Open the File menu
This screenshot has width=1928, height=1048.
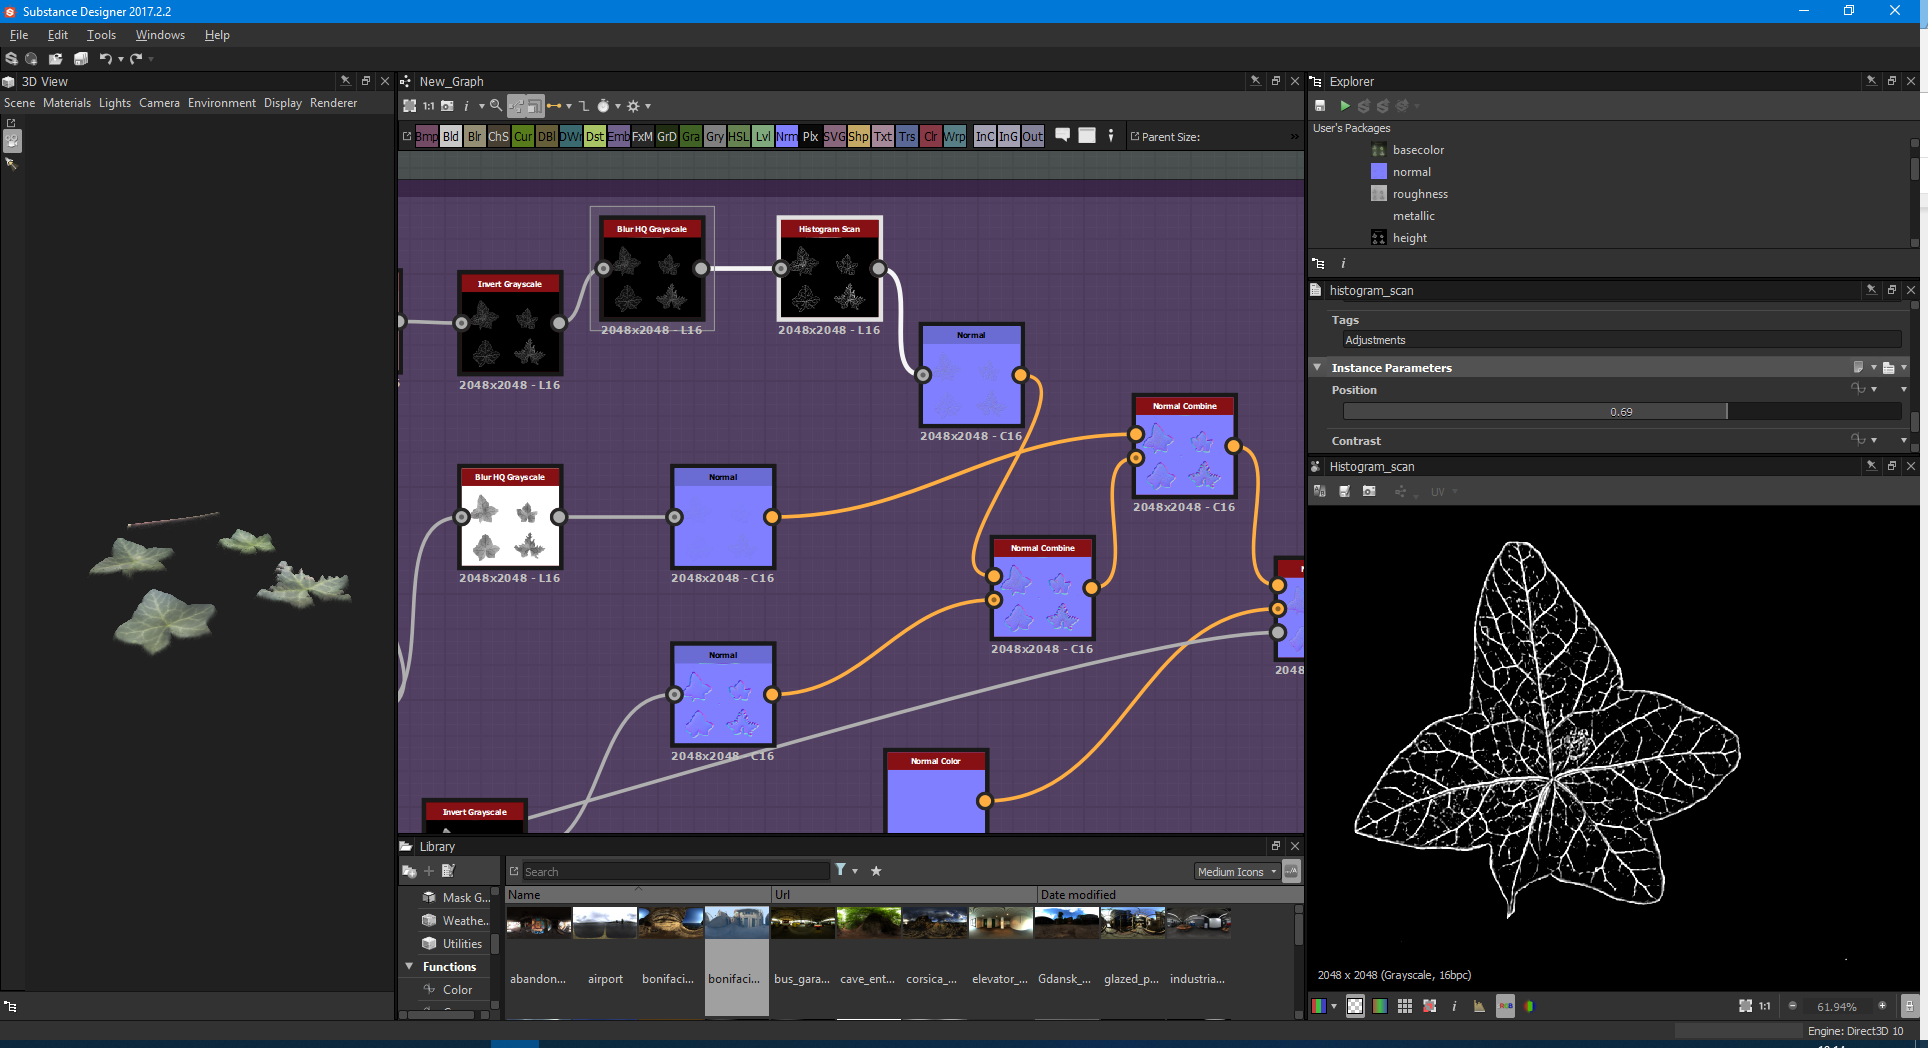(19, 35)
